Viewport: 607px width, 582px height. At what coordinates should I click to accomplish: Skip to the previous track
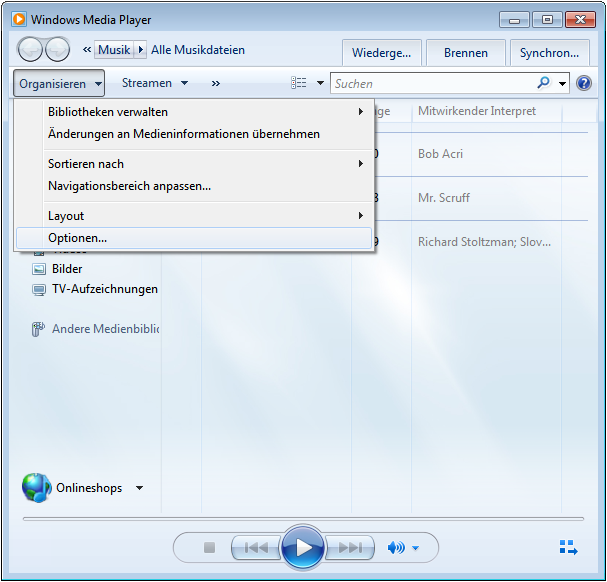click(x=256, y=548)
